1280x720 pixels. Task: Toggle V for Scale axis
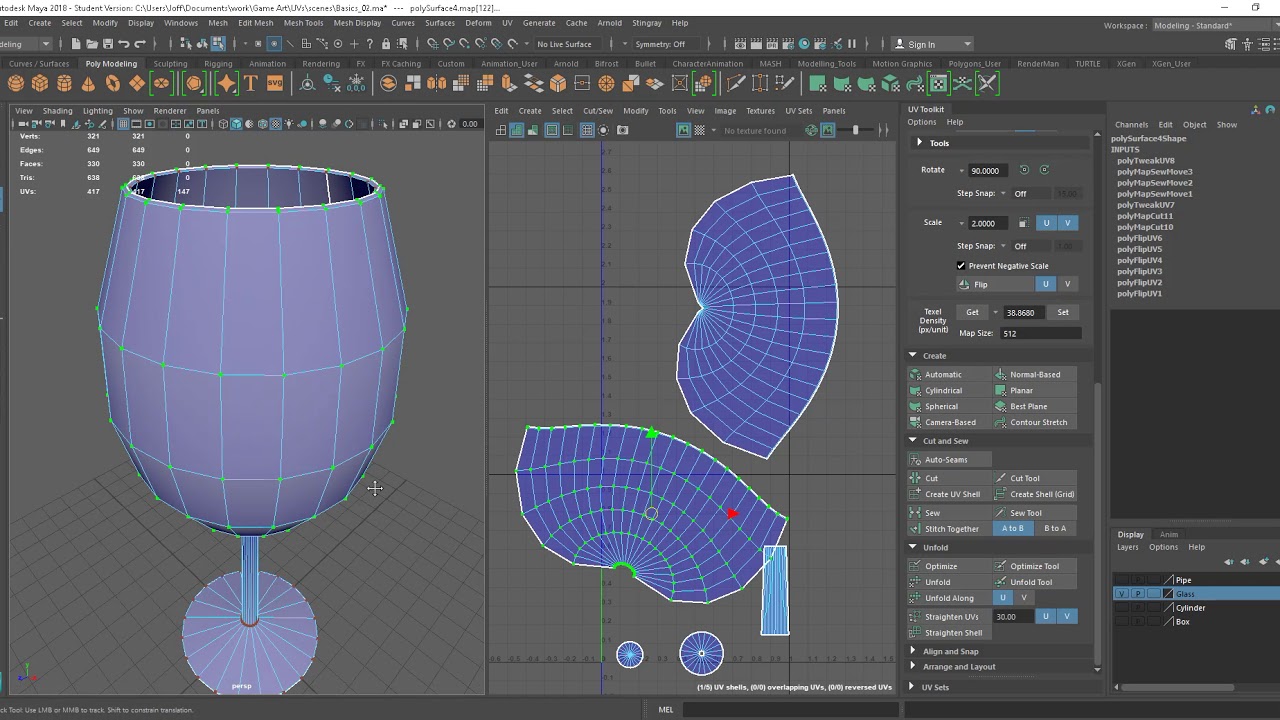(x=1067, y=224)
